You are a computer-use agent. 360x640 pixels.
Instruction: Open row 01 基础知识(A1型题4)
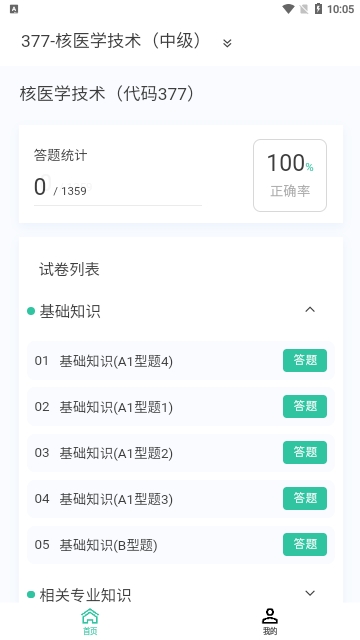tap(181, 361)
